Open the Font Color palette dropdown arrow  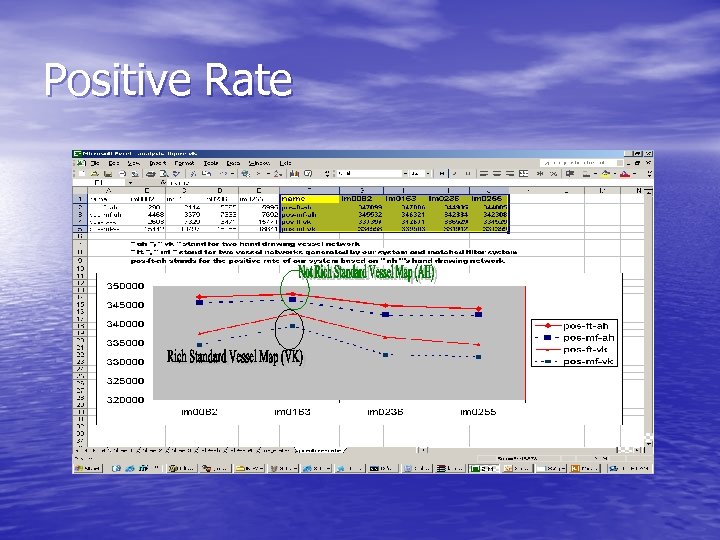click(x=634, y=174)
